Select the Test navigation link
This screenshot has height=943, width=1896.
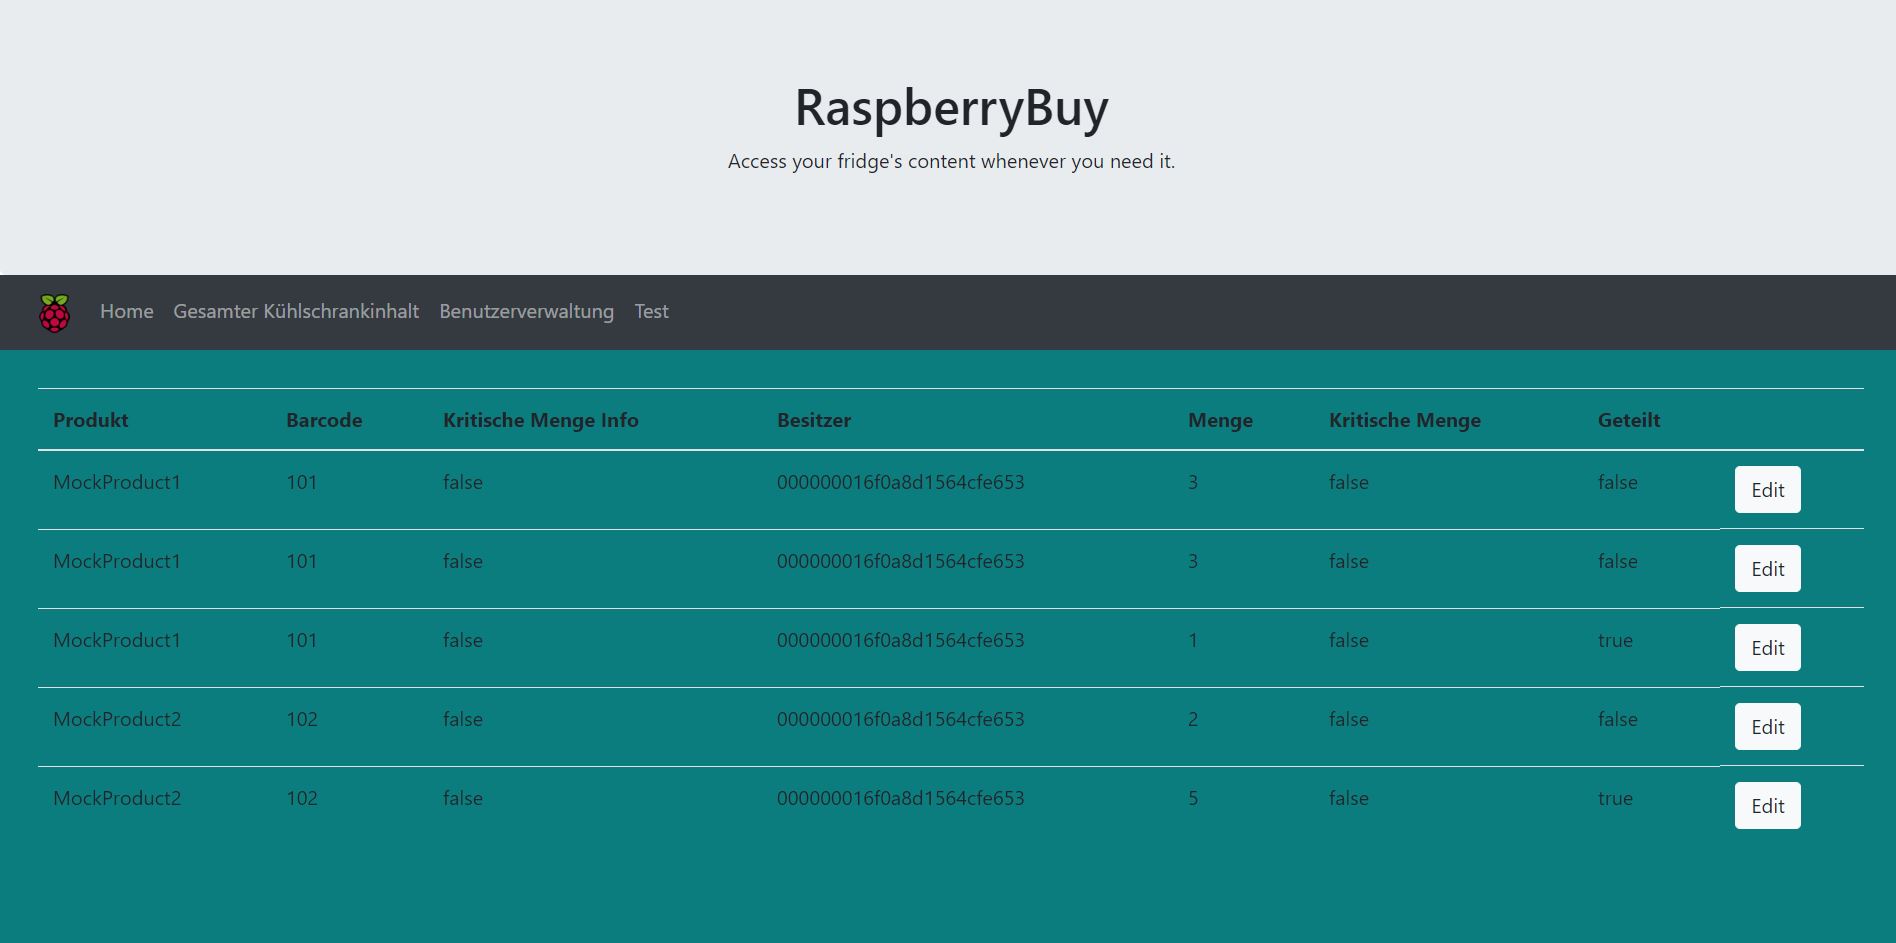click(651, 311)
